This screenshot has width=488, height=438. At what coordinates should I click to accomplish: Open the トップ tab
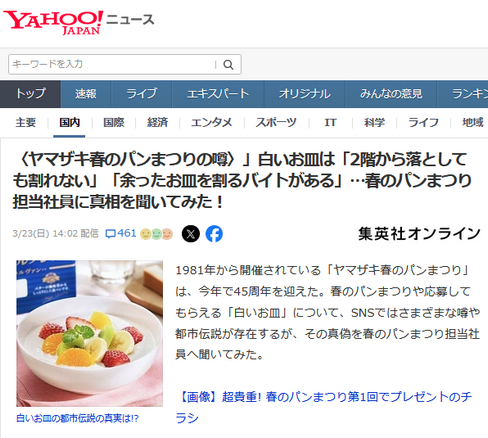coord(30,94)
